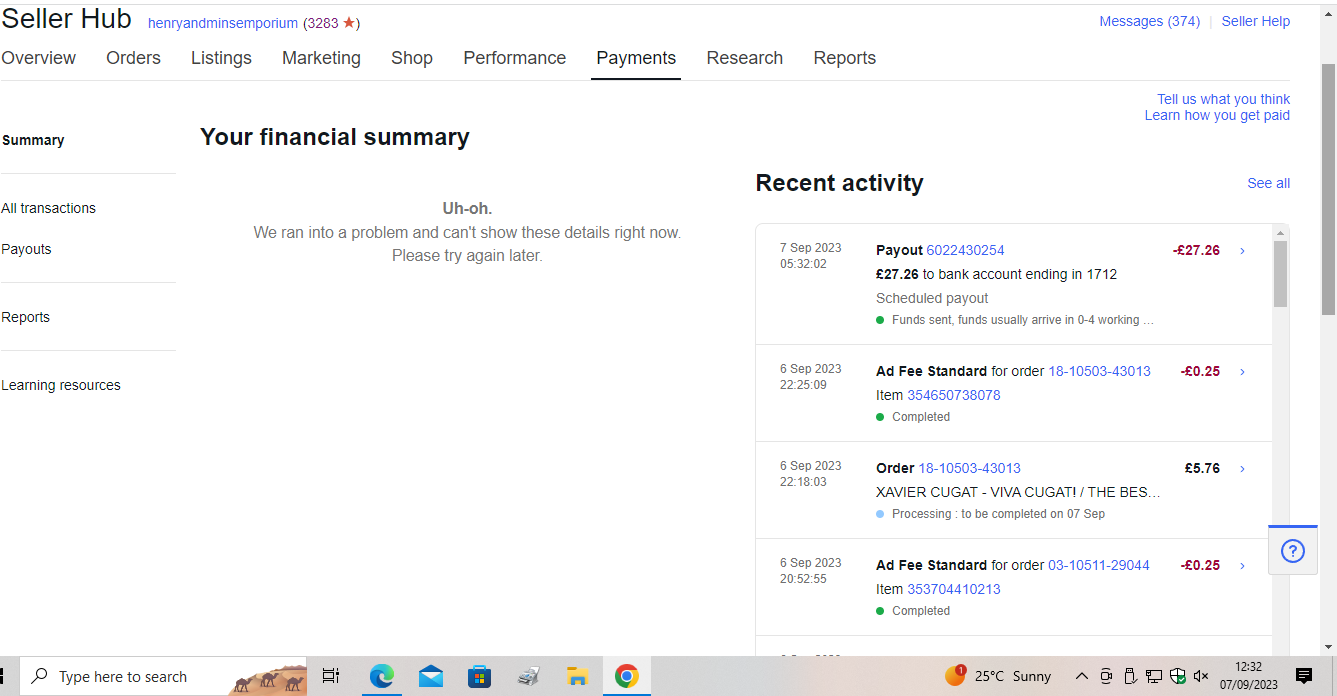Open Seller Help link
Screen dimensions: 1337x696
(1256, 21)
